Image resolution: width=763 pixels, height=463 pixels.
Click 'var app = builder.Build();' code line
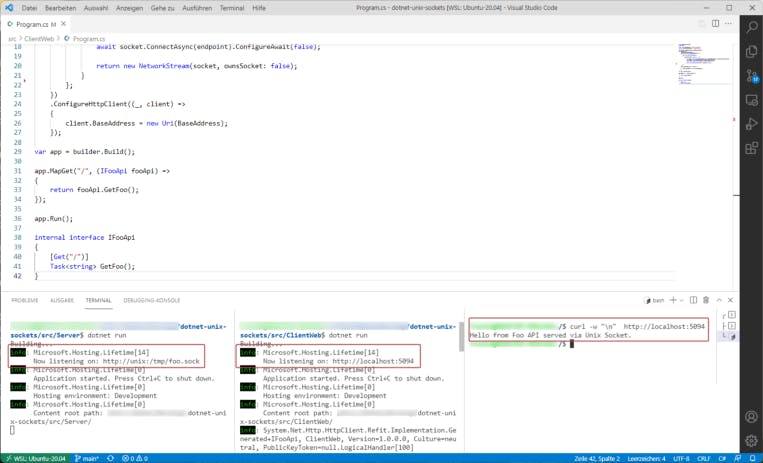pyautogui.click(x=85, y=151)
